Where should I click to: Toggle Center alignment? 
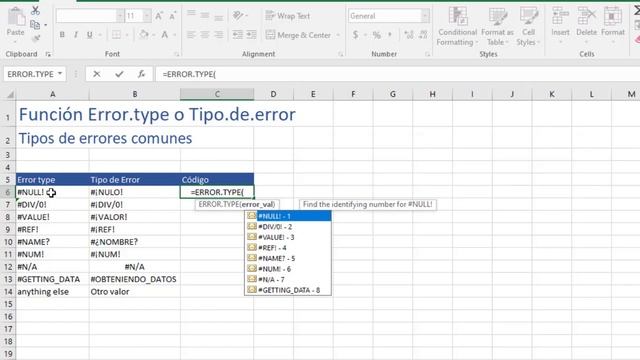[205, 35]
